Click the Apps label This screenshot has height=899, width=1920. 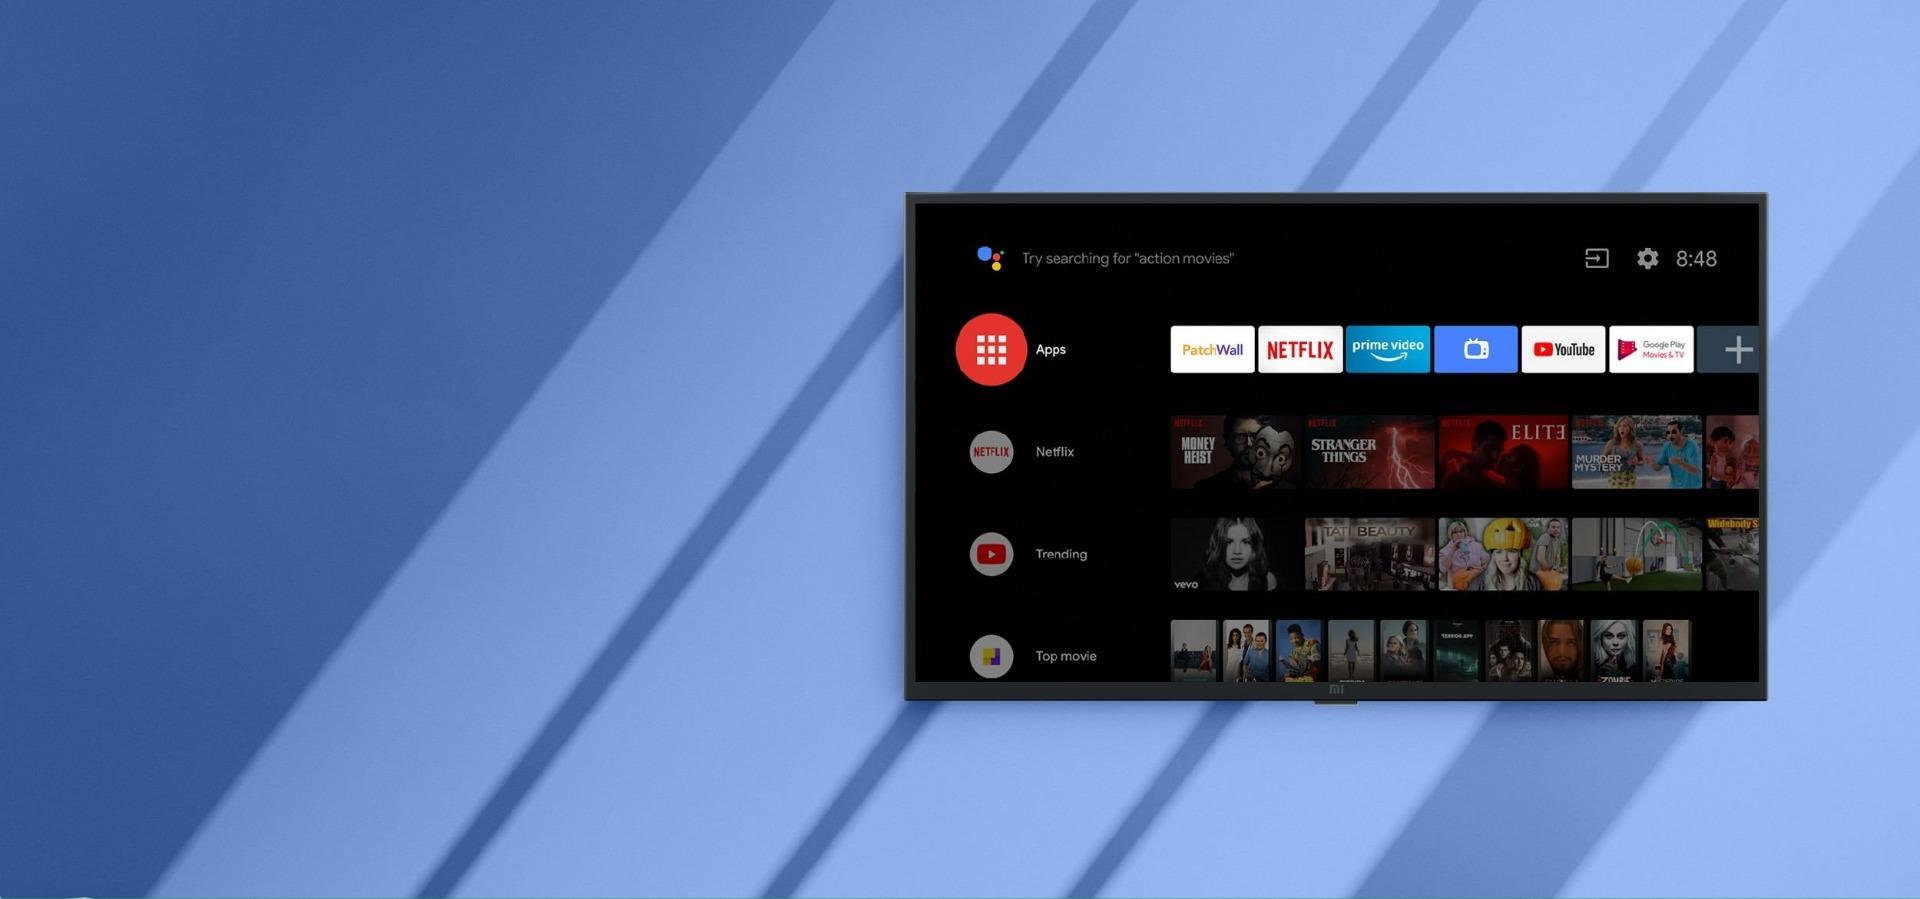(1050, 350)
